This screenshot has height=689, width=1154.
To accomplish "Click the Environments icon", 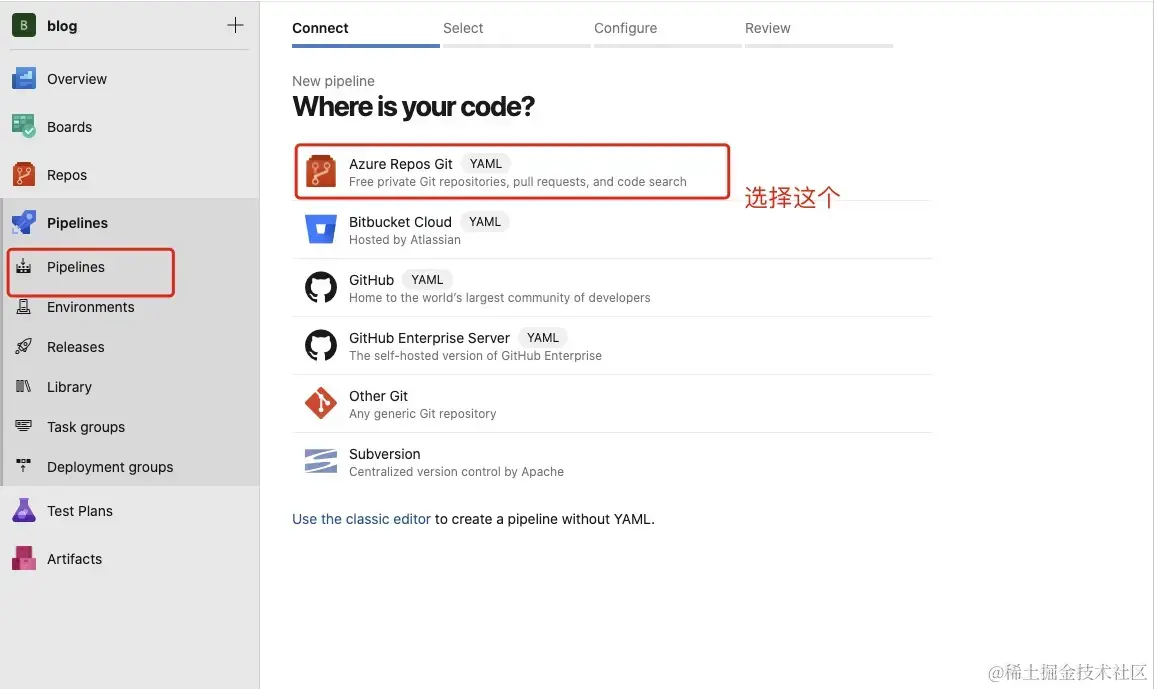I will (x=24, y=307).
